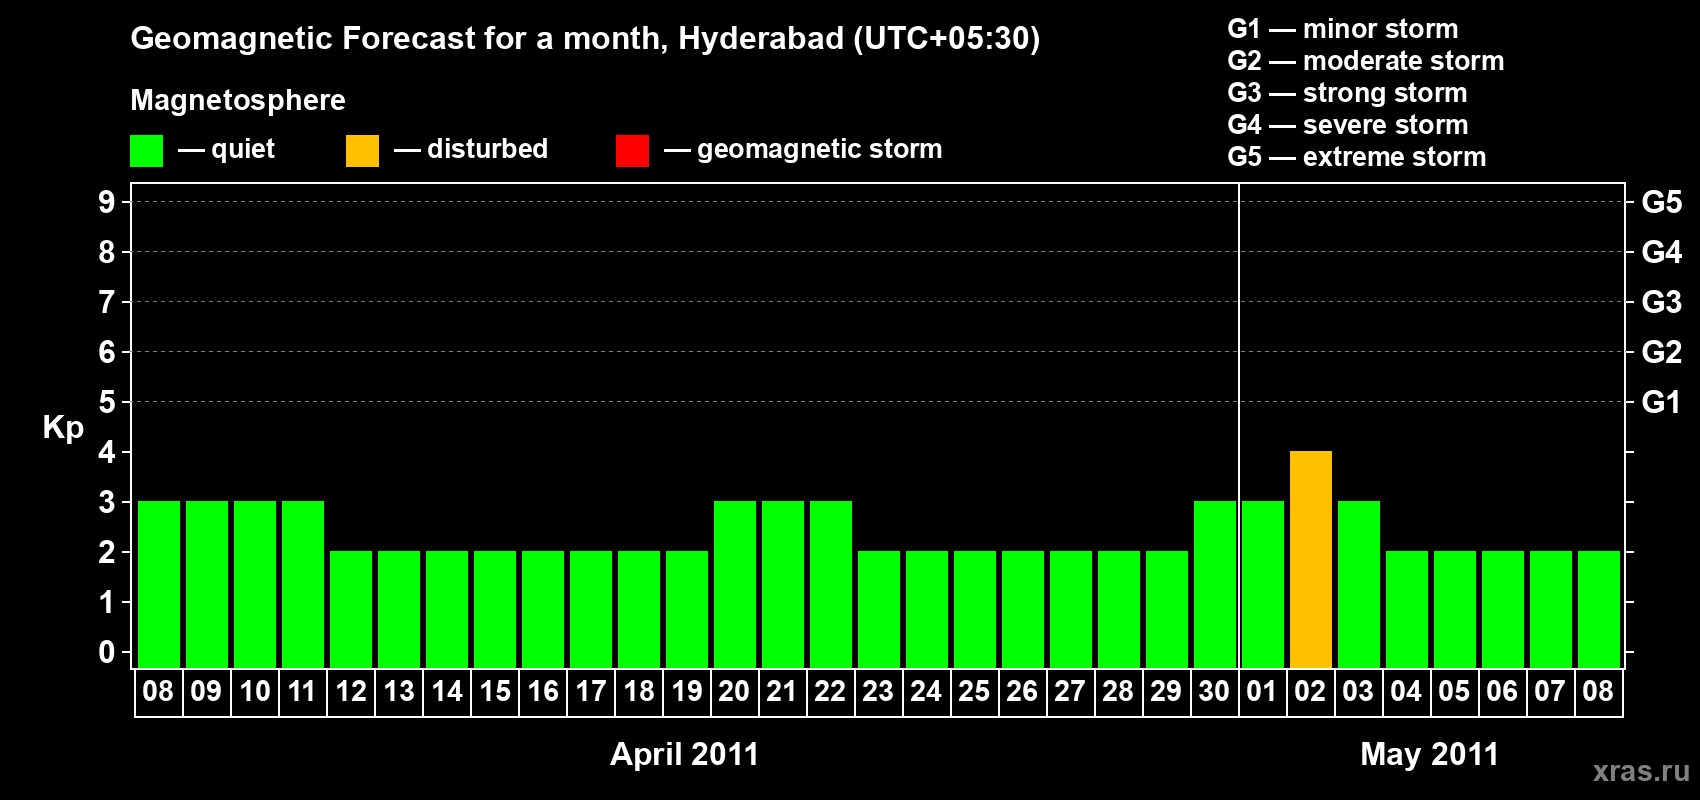Select the green bar for April 20
The height and width of the screenshot is (800, 1700).
click(x=735, y=585)
